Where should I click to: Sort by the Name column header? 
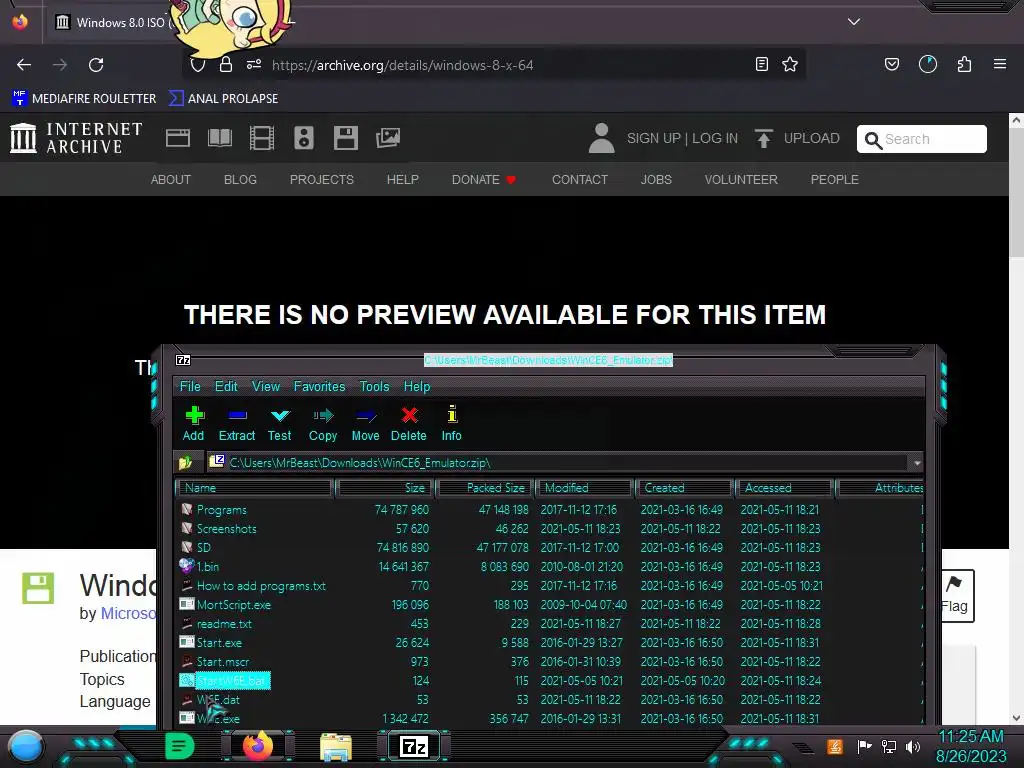click(255, 488)
